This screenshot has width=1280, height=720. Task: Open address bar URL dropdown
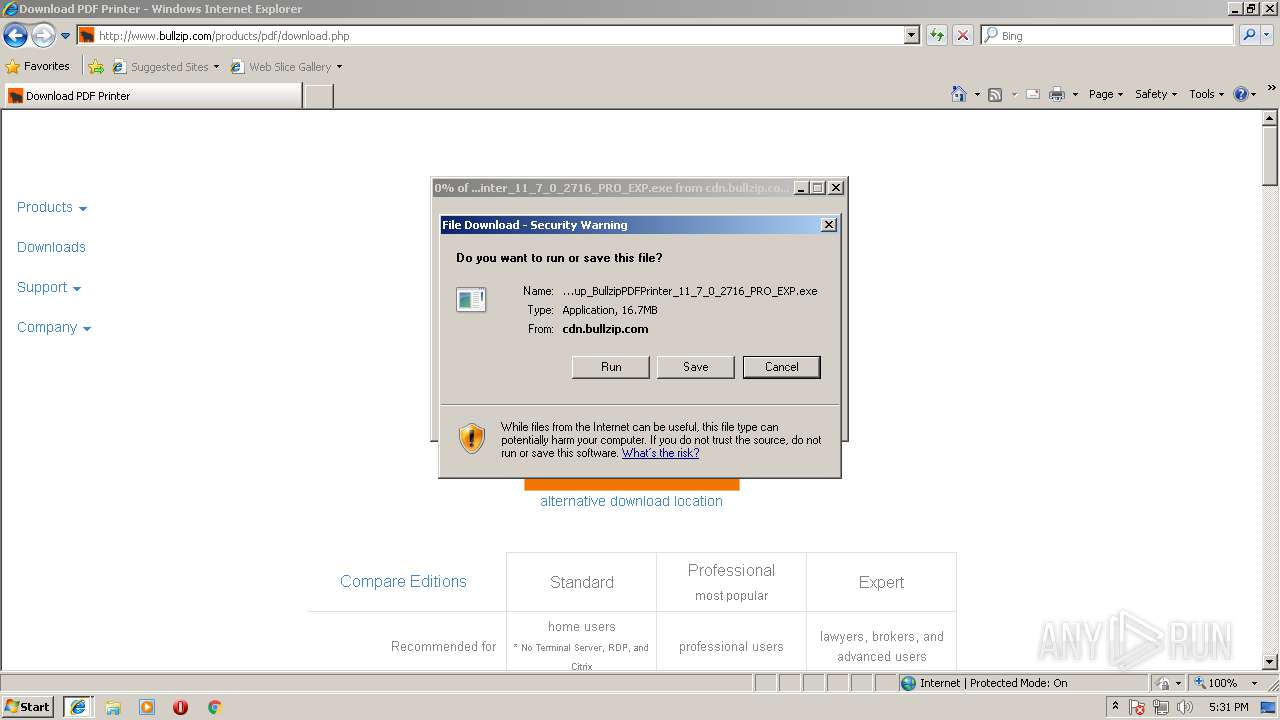tap(912, 35)
